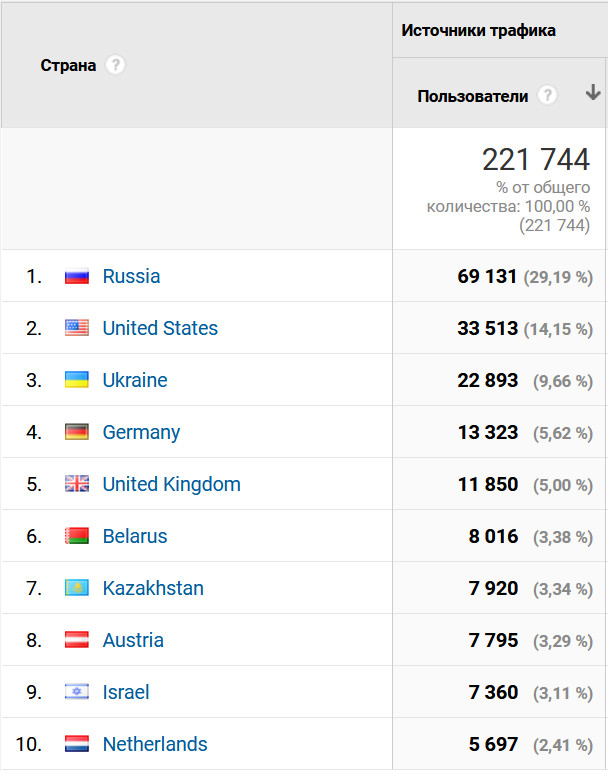The image size is (608, 771).
Task: Click the Ukraine flag icon
Action: [77, 380]
